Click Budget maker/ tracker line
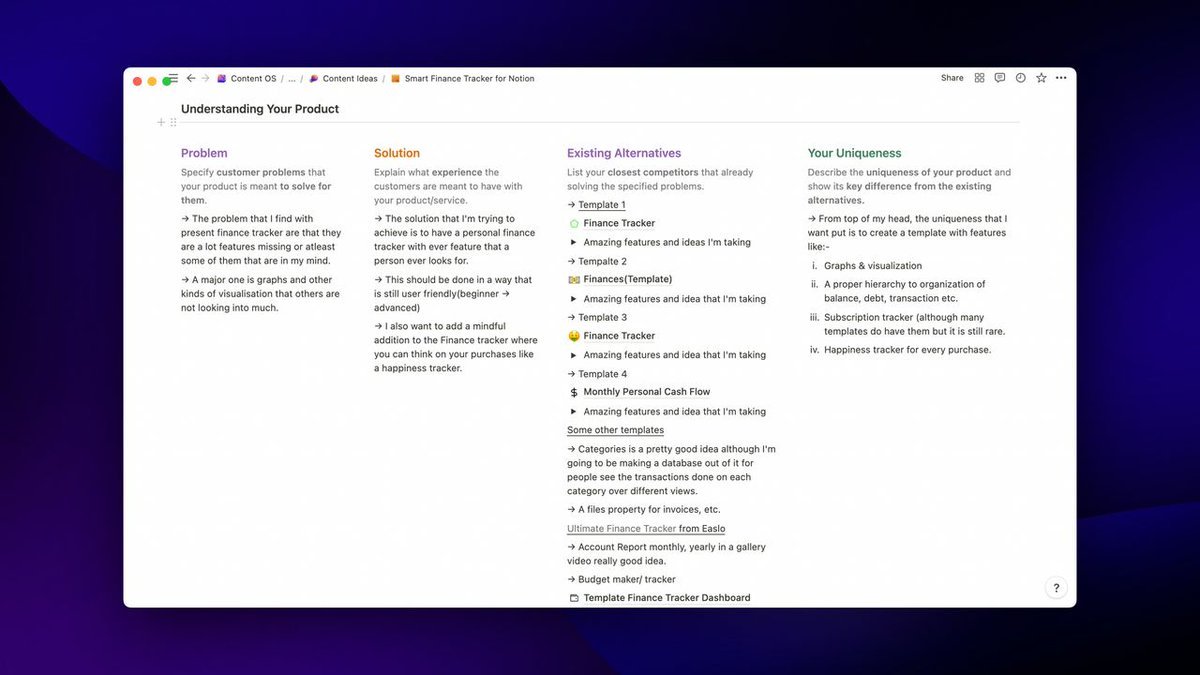 tap(621, 579)
